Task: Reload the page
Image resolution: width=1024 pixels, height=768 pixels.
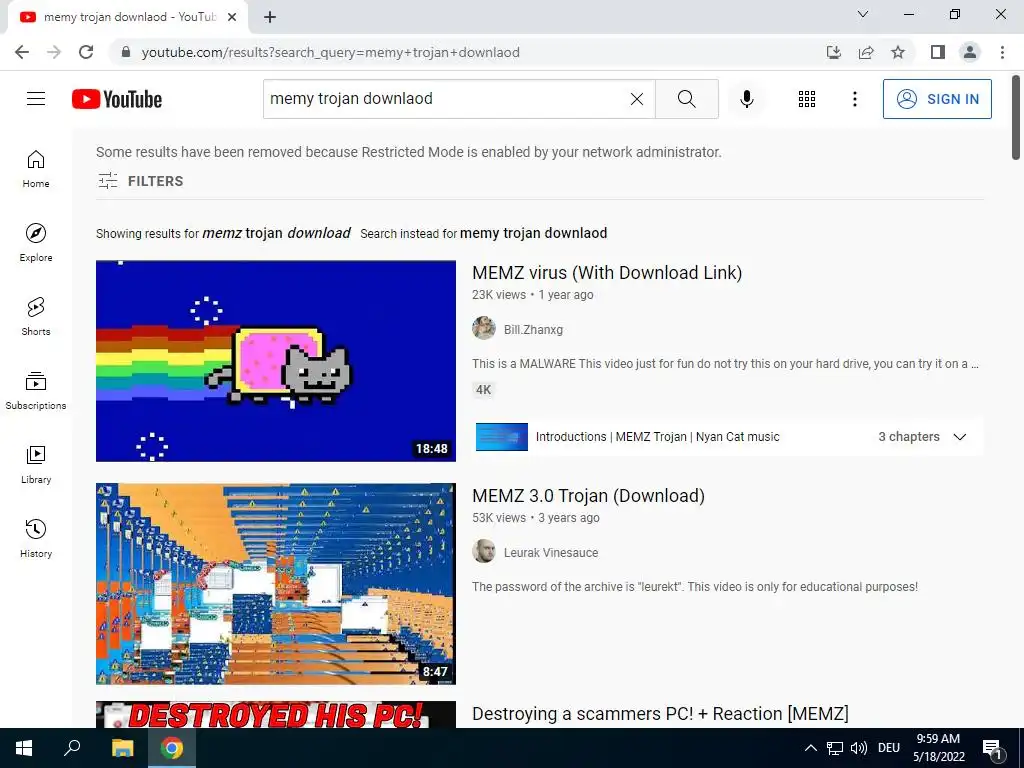Action: [86, 52]
